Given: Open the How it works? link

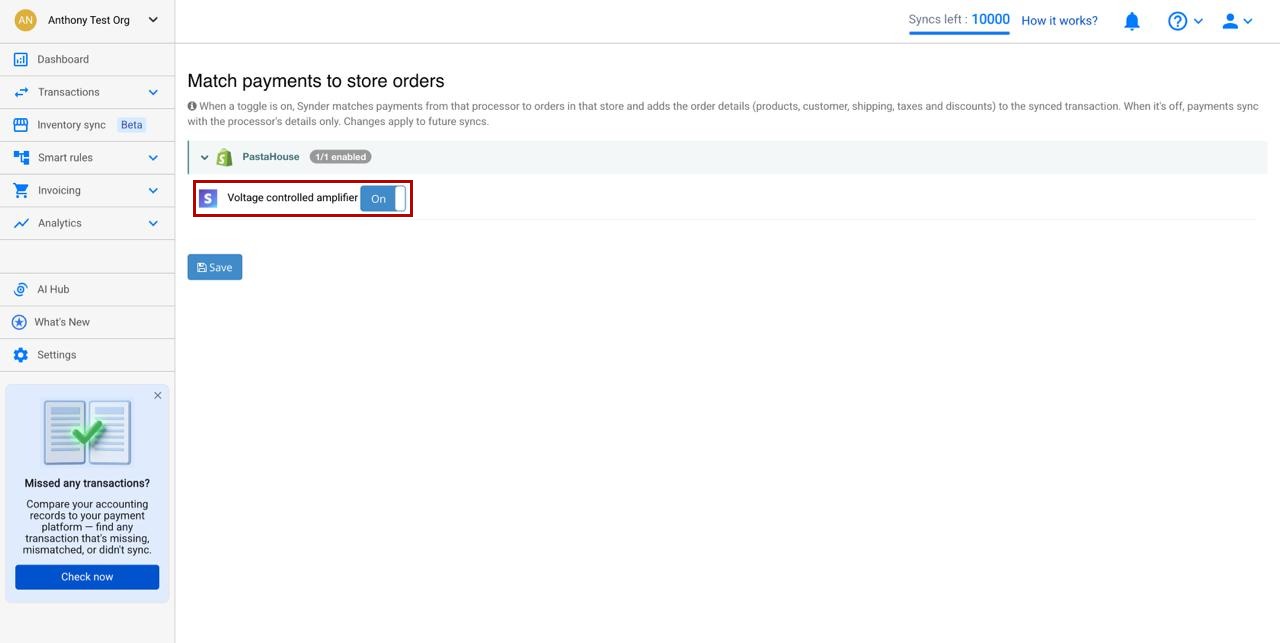Looking at the screenshot, I should [x=1059, y=21].
